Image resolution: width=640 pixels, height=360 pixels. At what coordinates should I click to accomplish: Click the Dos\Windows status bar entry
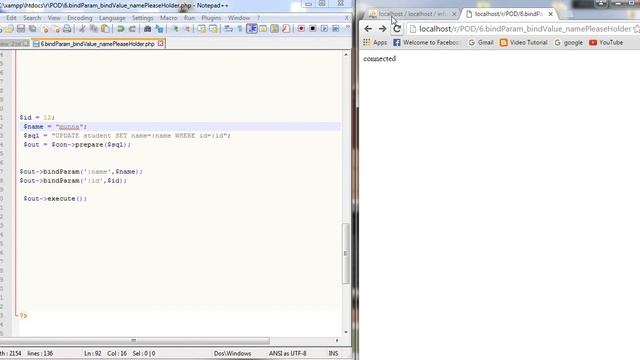pyautogui.click(x=232, y=353)
